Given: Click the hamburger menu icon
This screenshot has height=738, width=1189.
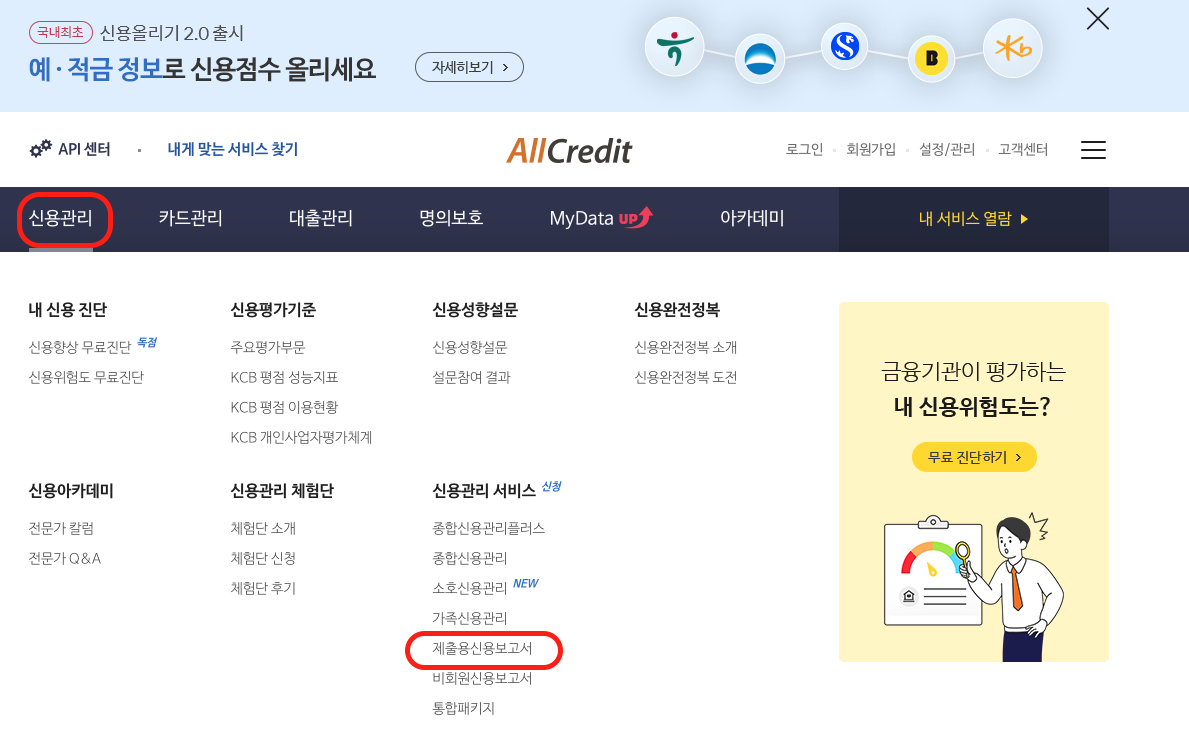Looking at the screenshot, I should pos(1093,150).
